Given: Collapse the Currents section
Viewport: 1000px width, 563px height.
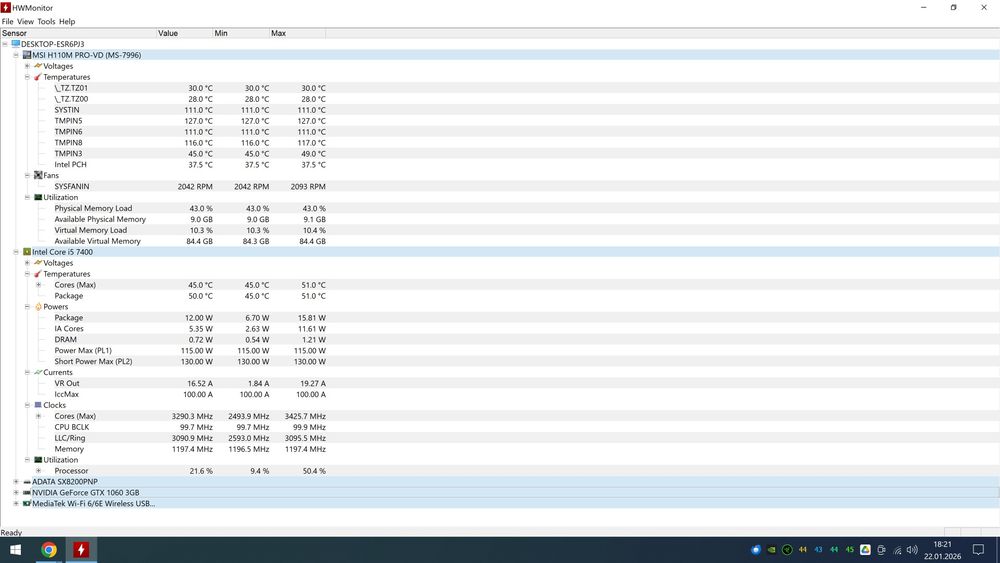Looking at the screenshot, I should pyautogui.click(x=27, y=372).
